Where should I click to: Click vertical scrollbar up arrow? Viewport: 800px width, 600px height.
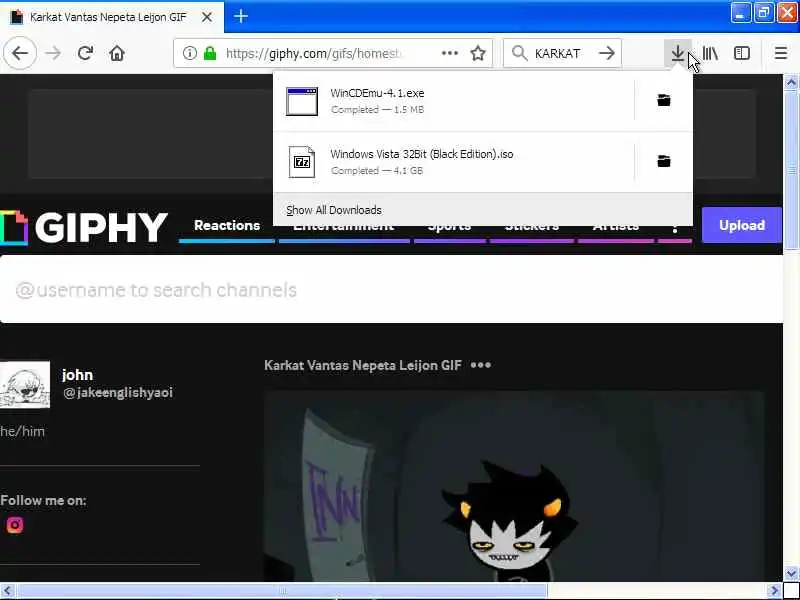click(x=791, y=82)
